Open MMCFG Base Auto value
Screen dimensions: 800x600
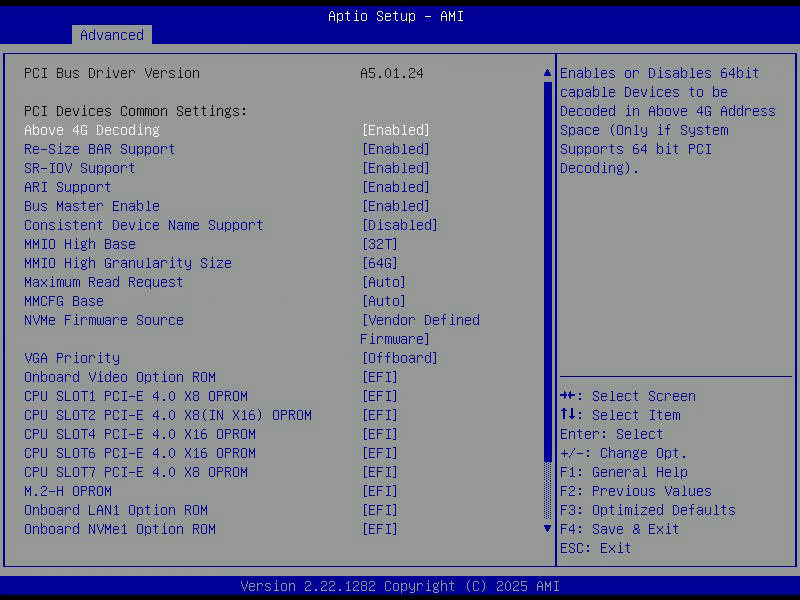tap(384, 301)
